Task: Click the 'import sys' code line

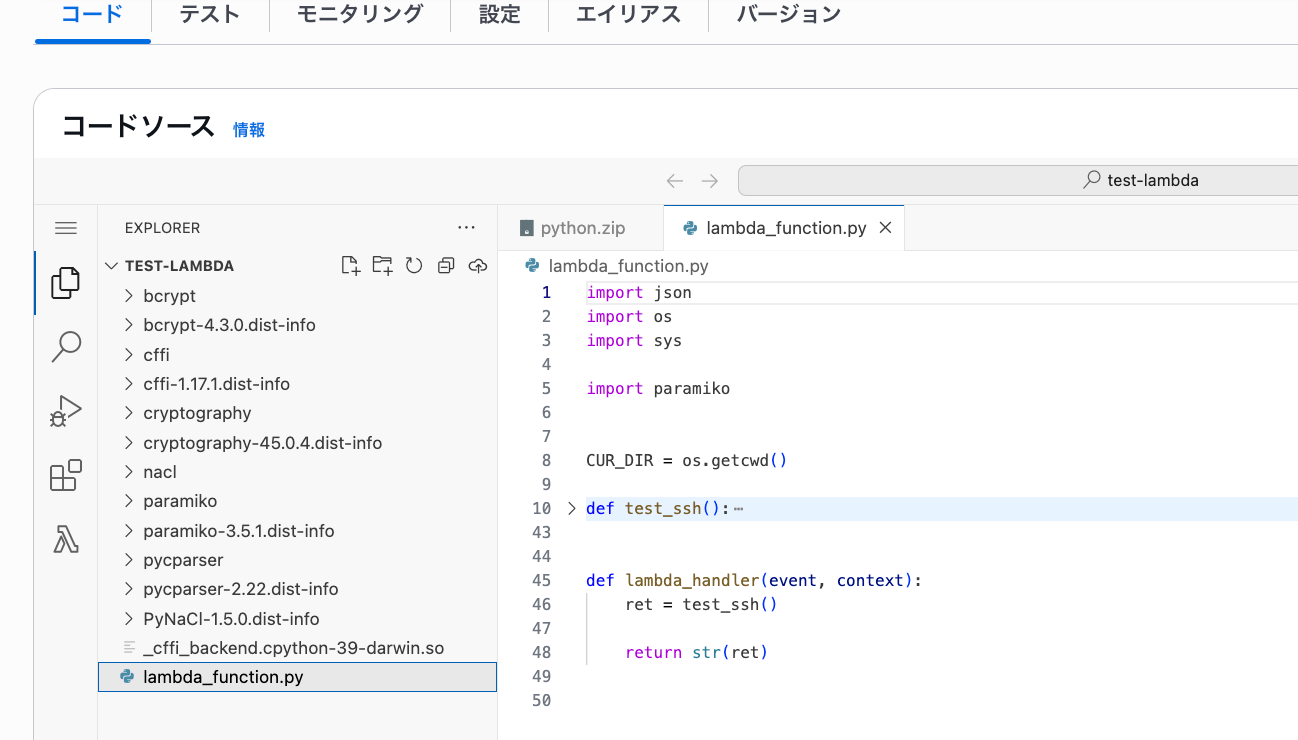Action: (634, 340)
